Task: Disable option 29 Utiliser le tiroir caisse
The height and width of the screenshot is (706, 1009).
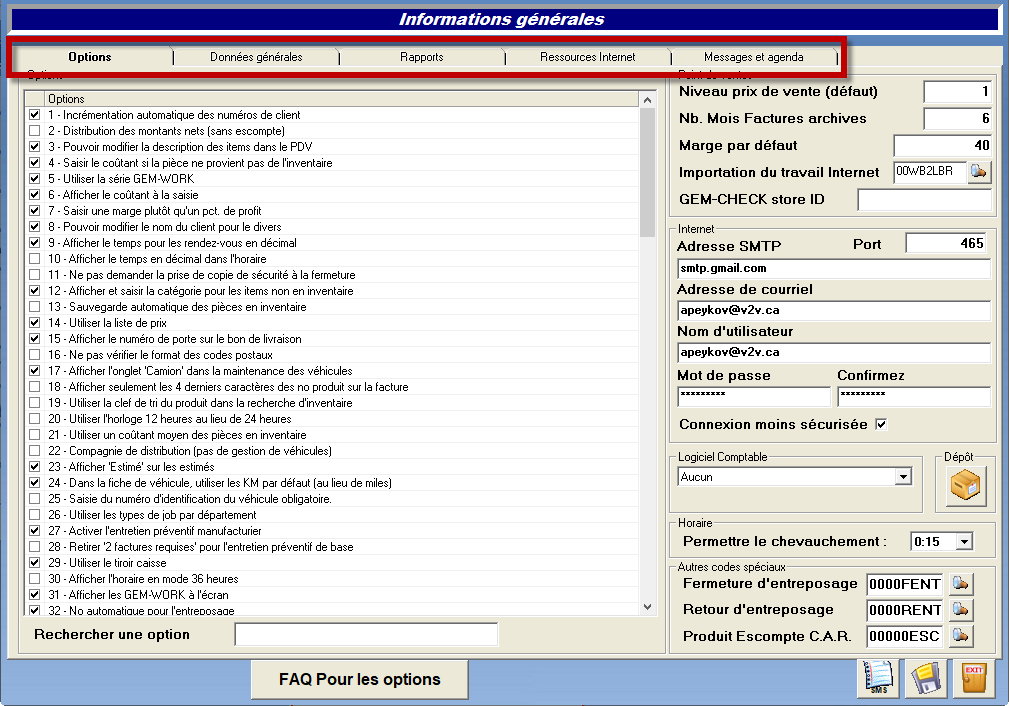Action: click(x=35, y=562)
